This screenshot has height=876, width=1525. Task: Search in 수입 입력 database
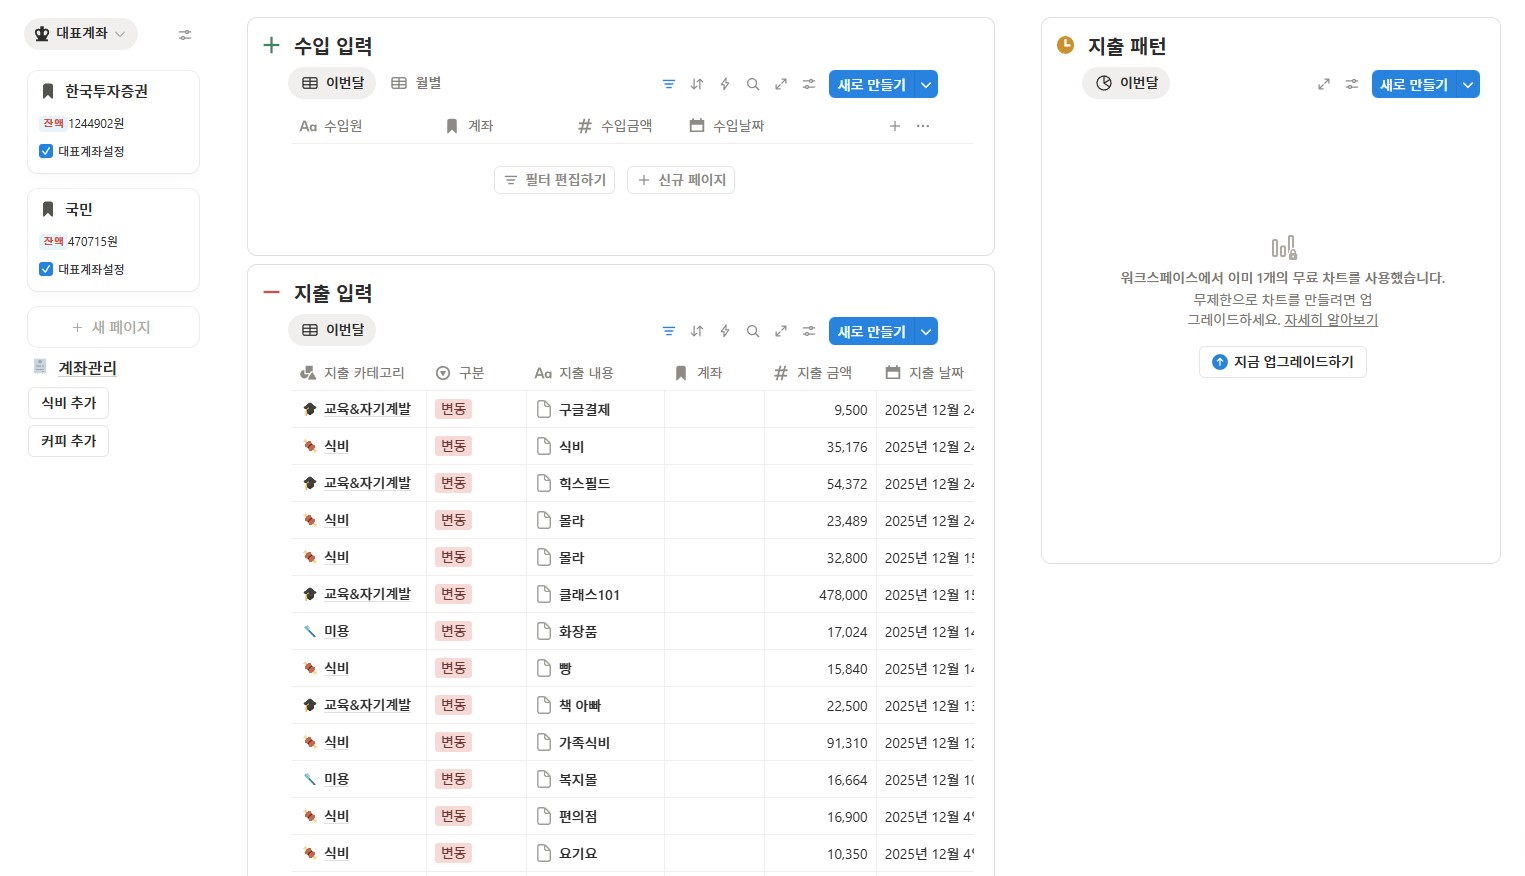tap(753, 84)
